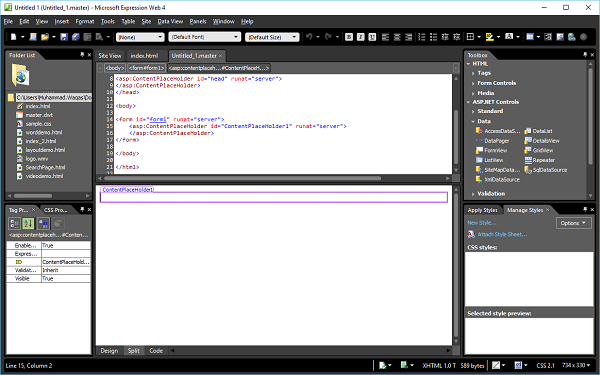The image size is (600, 375).
Task: Toggle Numbered list button
Action: coord(422,37)
